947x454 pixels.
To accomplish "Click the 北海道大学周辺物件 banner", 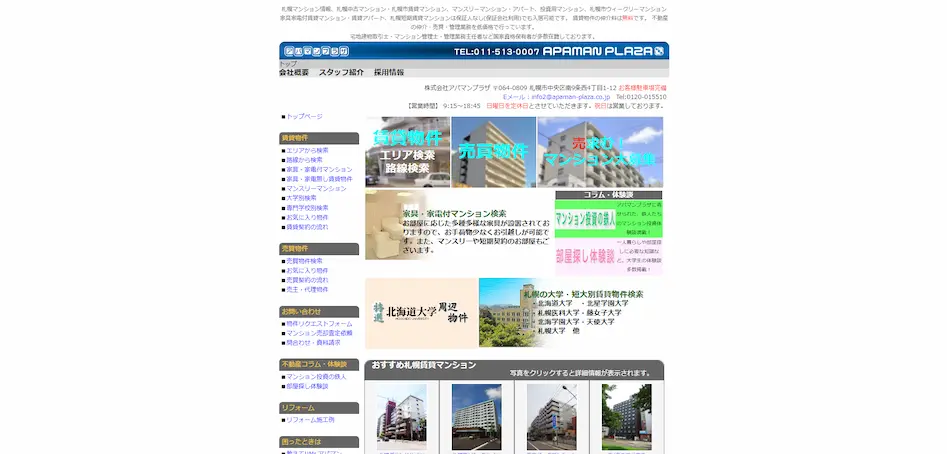I will [421, 313].
